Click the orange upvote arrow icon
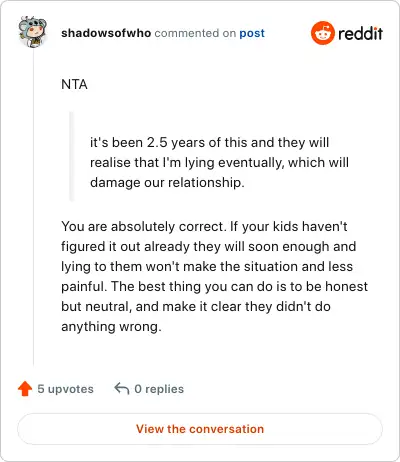Screen dimensions: 400x462 click(x=25, y=389)
